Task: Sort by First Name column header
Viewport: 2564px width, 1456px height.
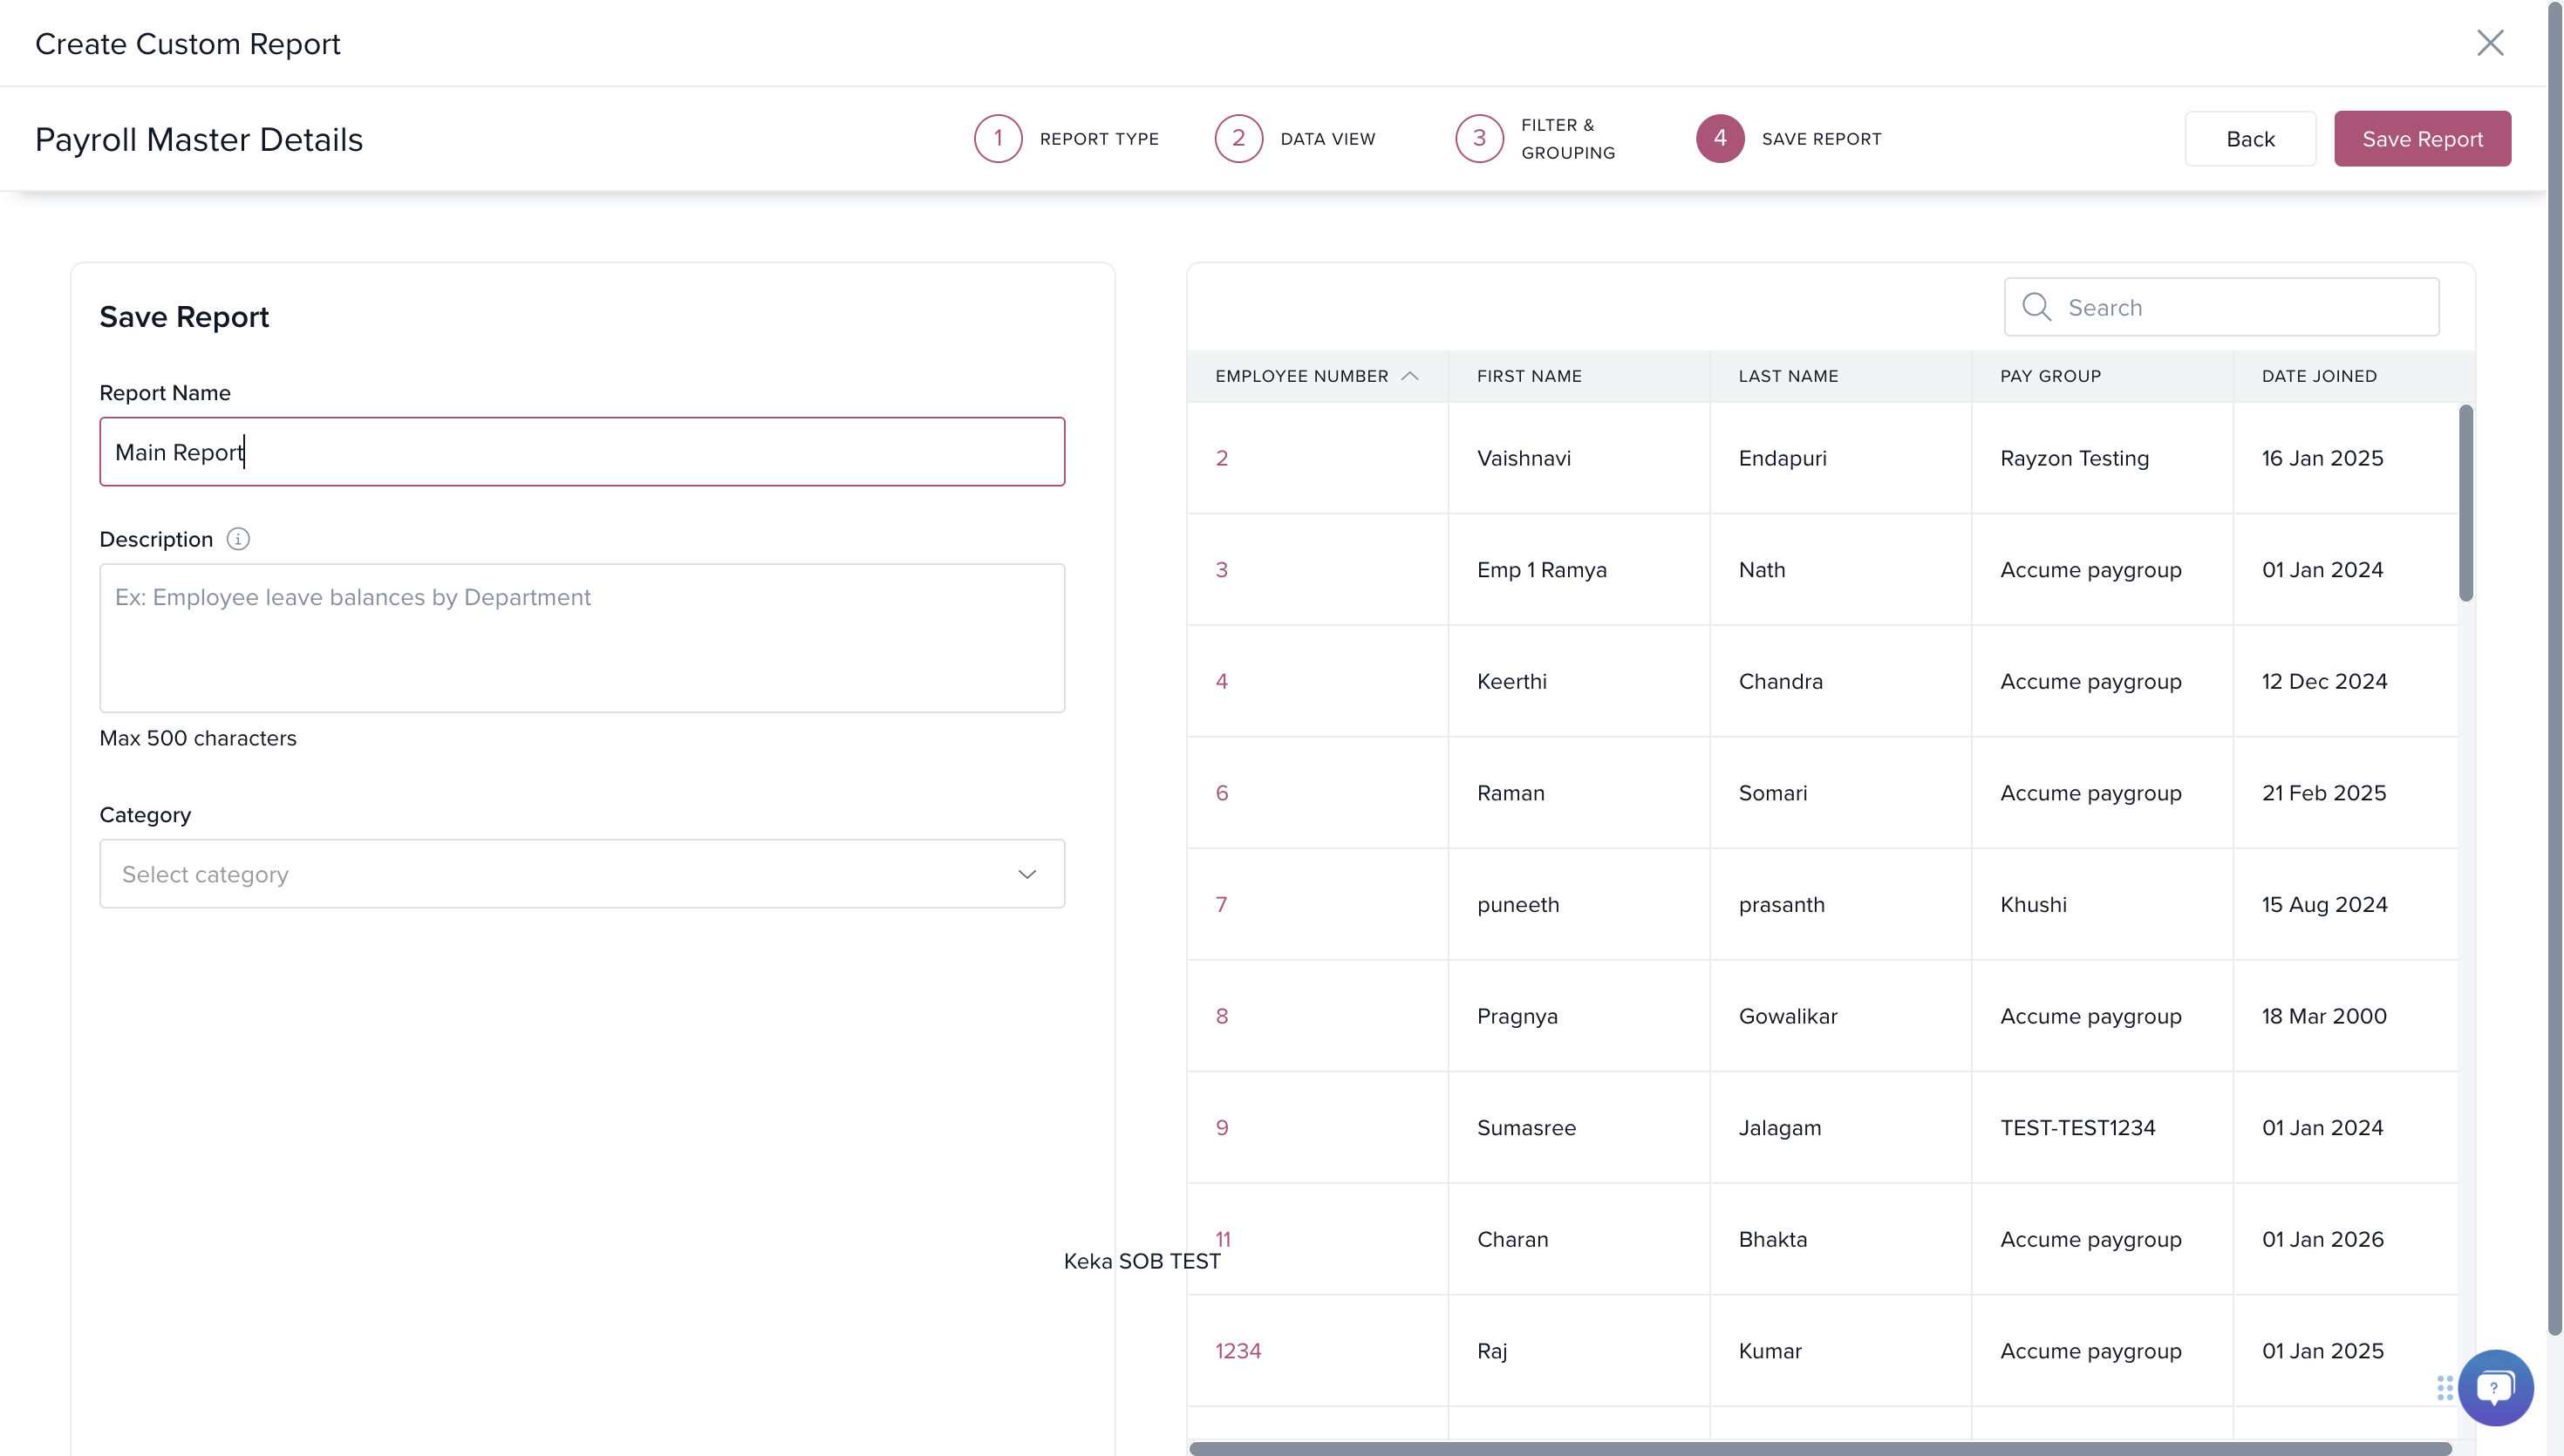Action: point(1529,376)
